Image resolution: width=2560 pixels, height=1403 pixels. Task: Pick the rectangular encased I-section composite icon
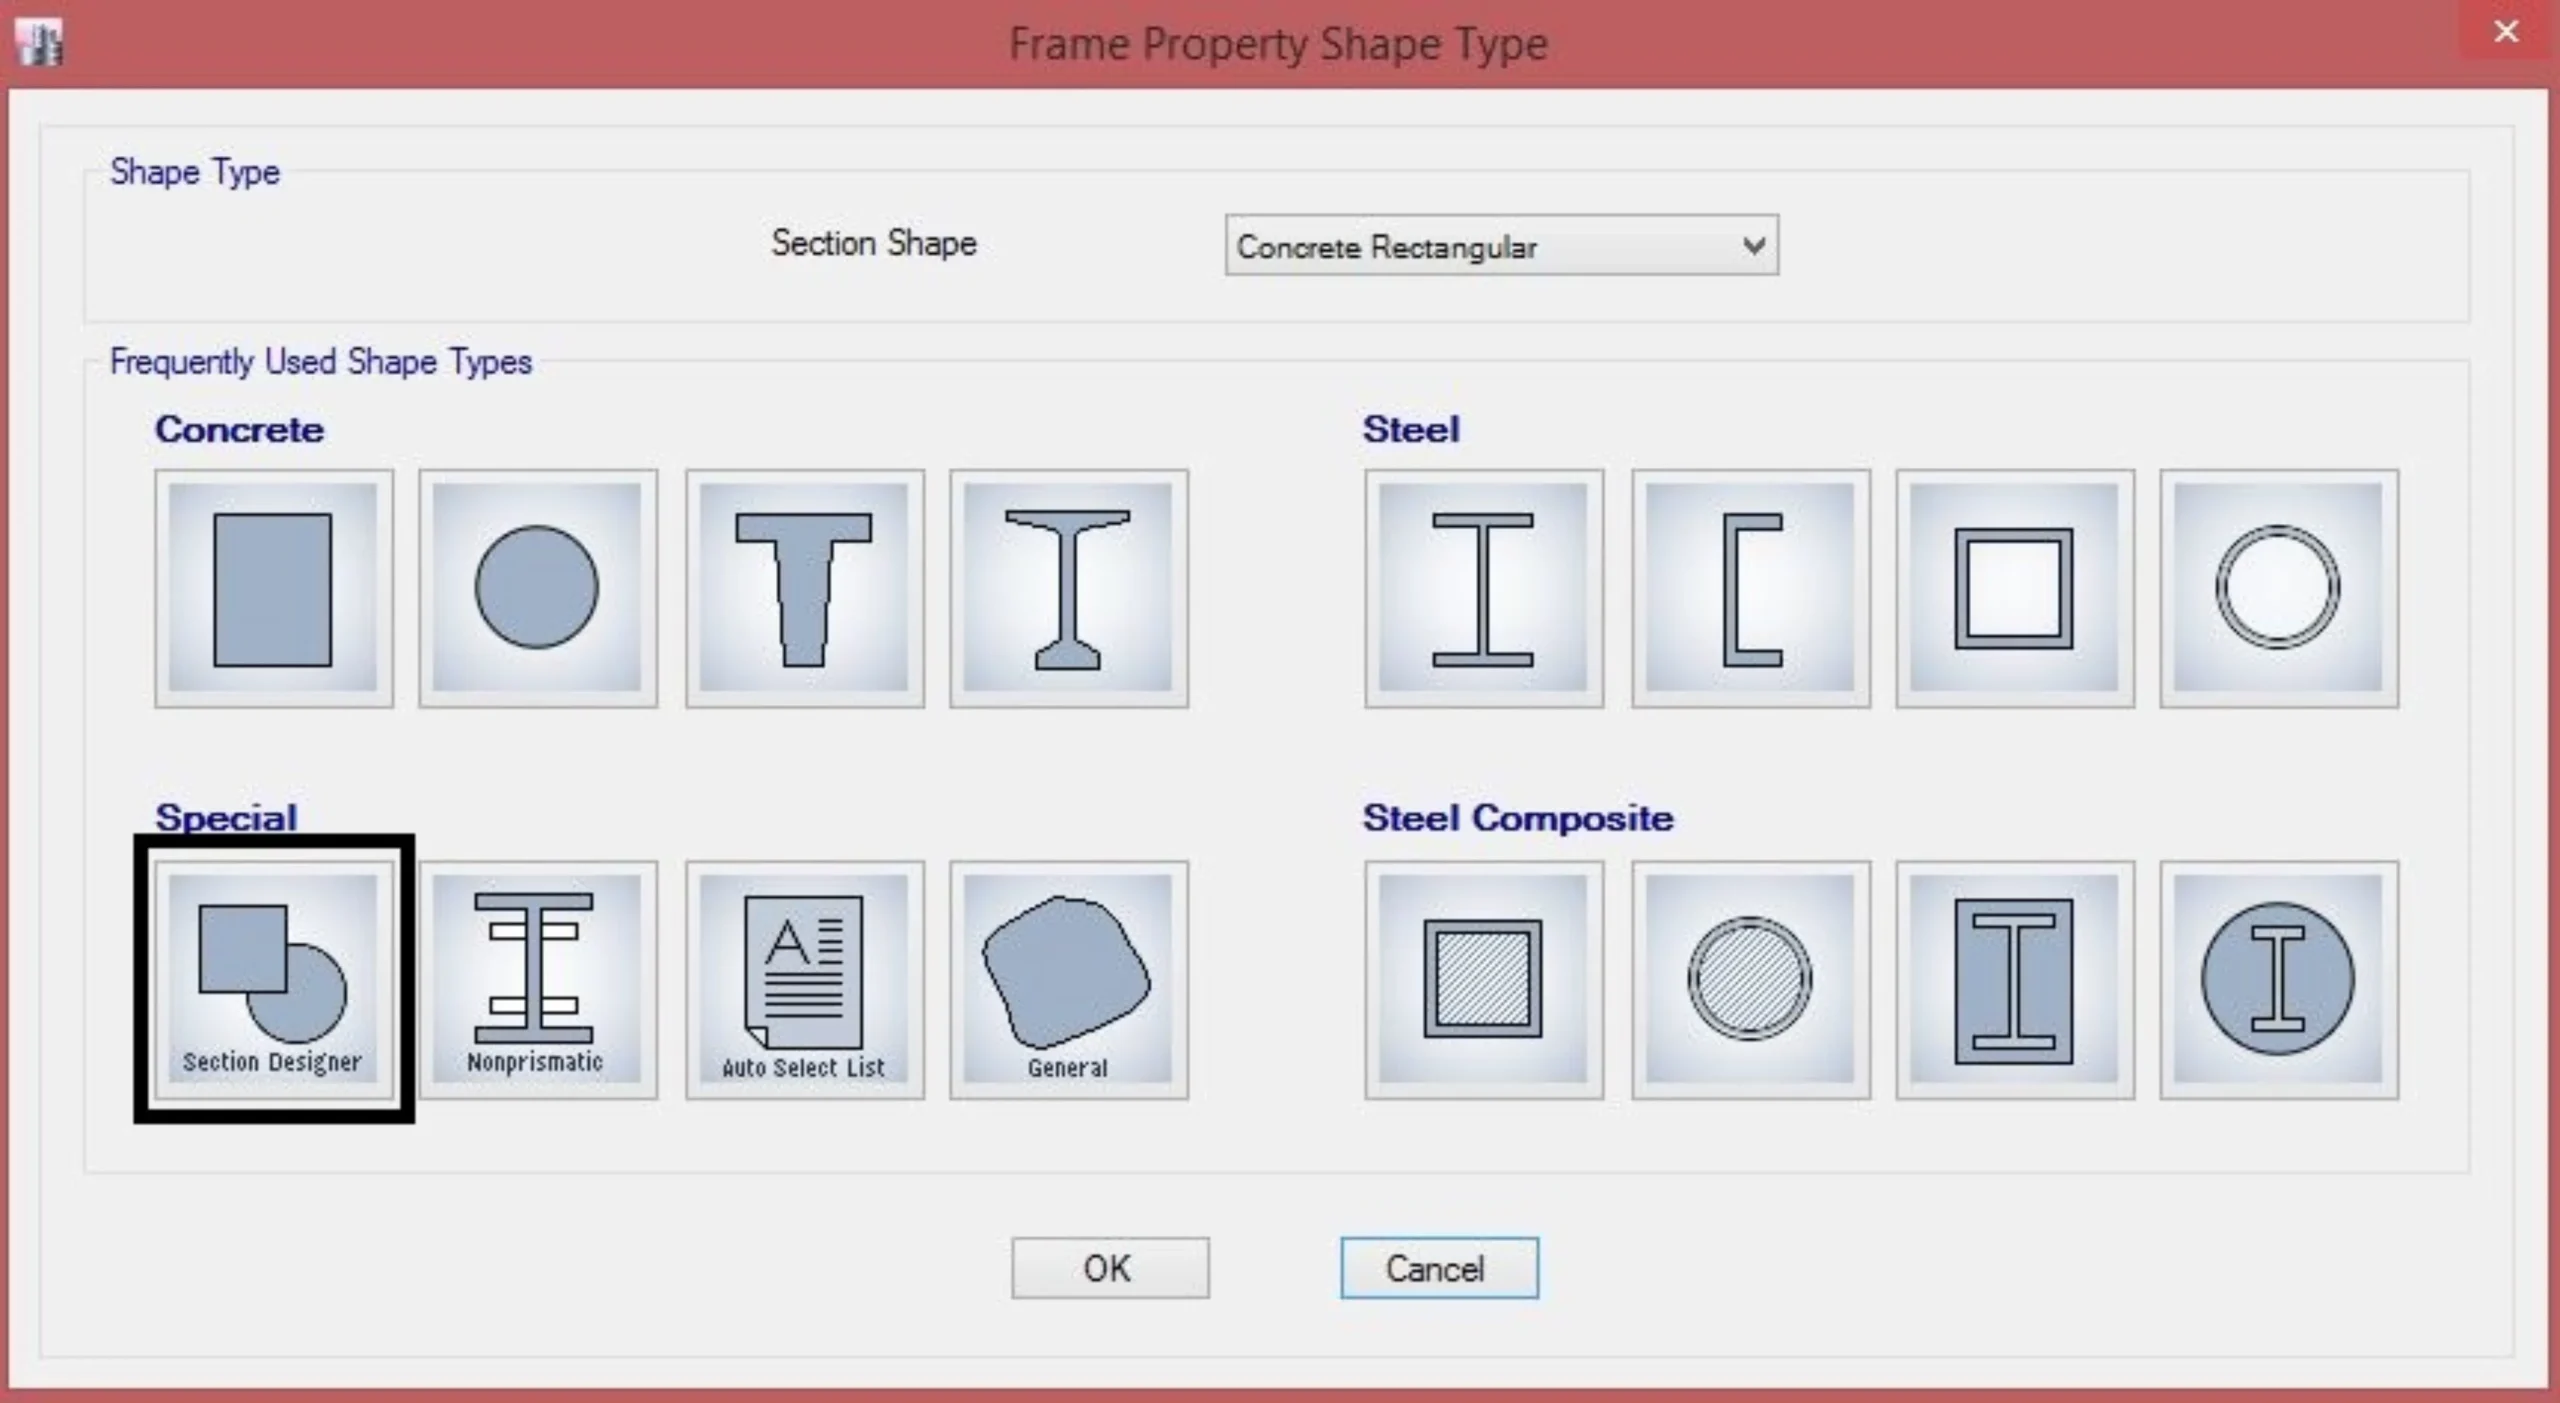2014,979
